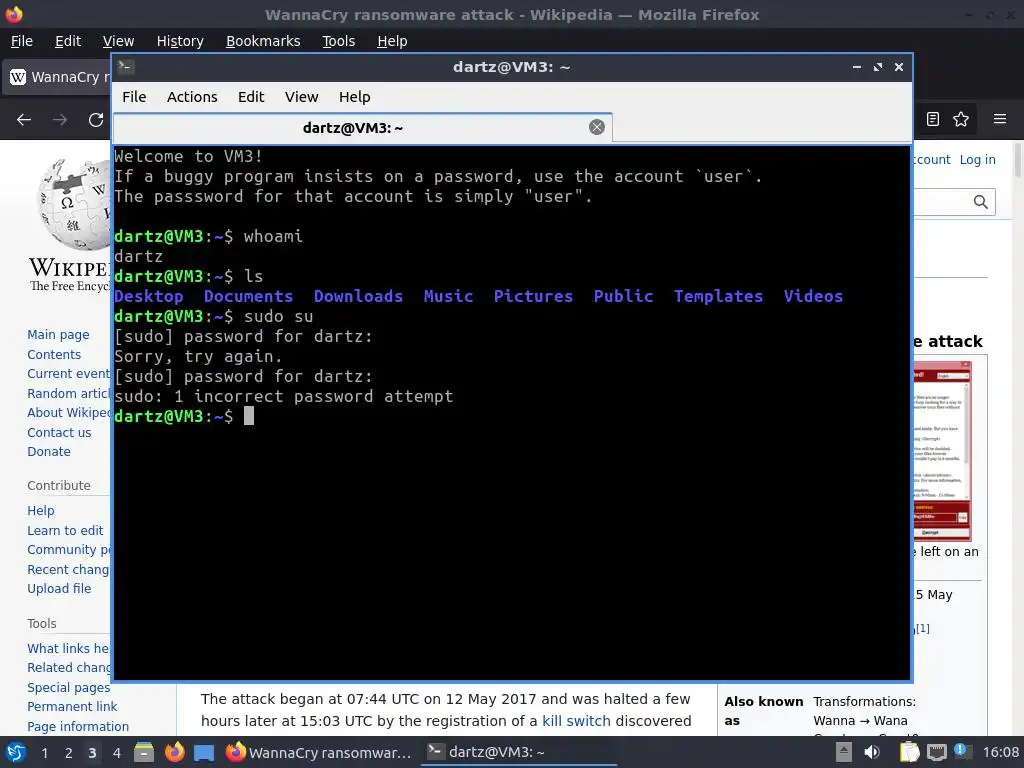Open the Wikipedia Help sidebar link

(40, 510)
